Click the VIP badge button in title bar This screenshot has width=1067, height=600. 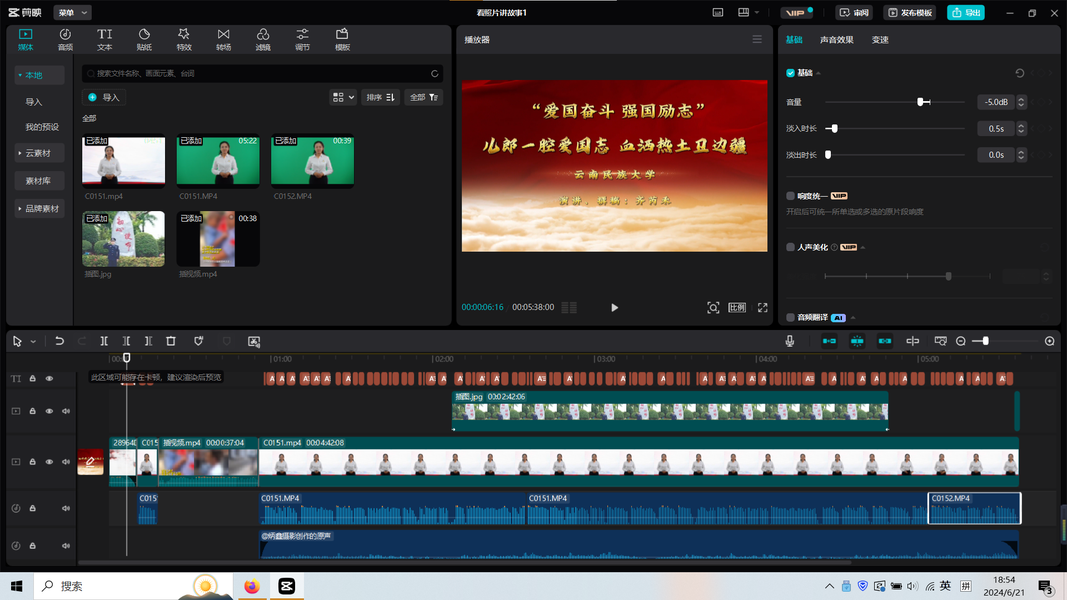point(796,12)
